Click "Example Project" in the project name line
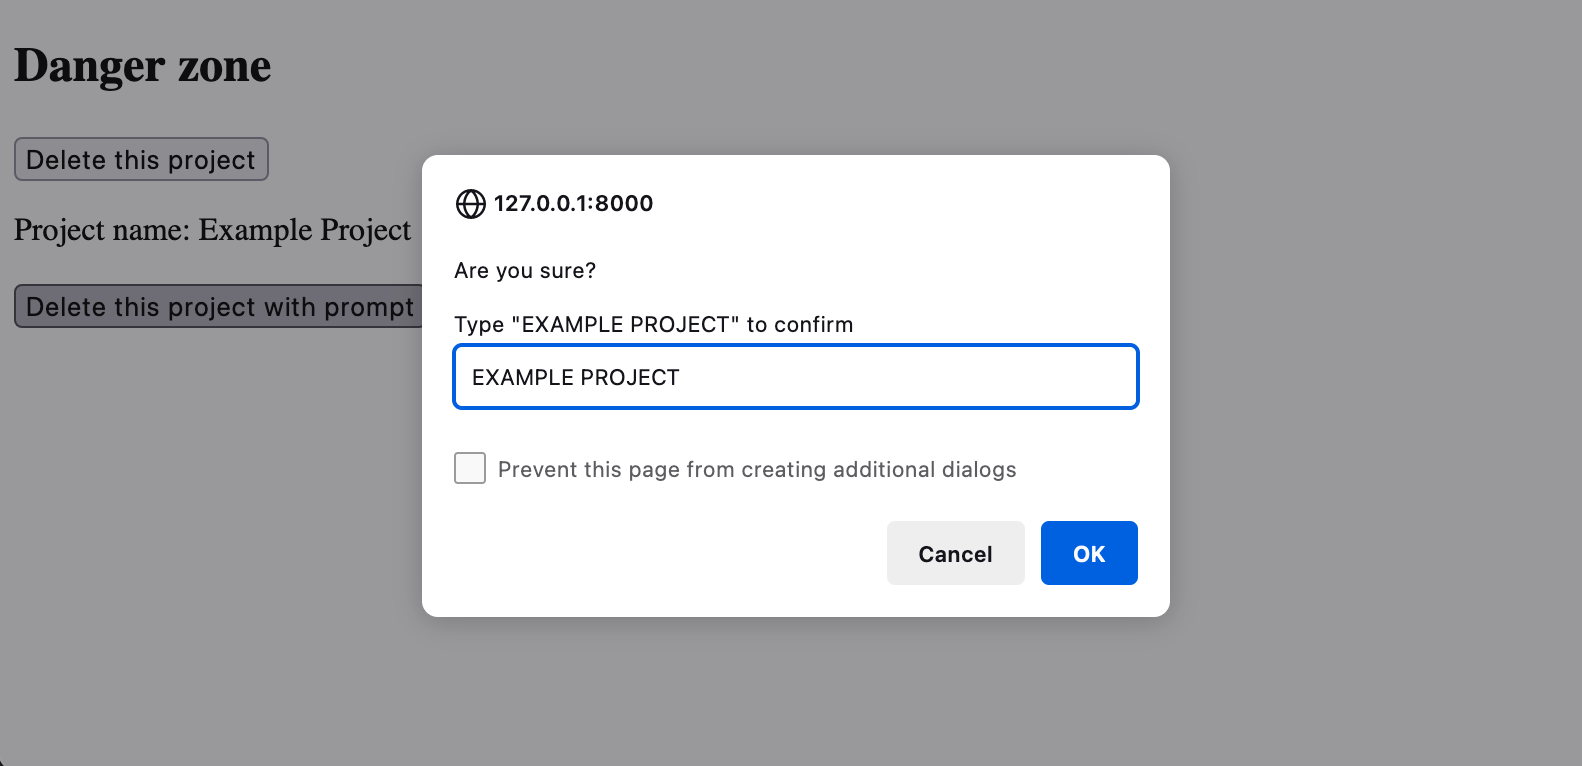The height and width of the screenshot is (766, 1582). [x=305, y=230]
